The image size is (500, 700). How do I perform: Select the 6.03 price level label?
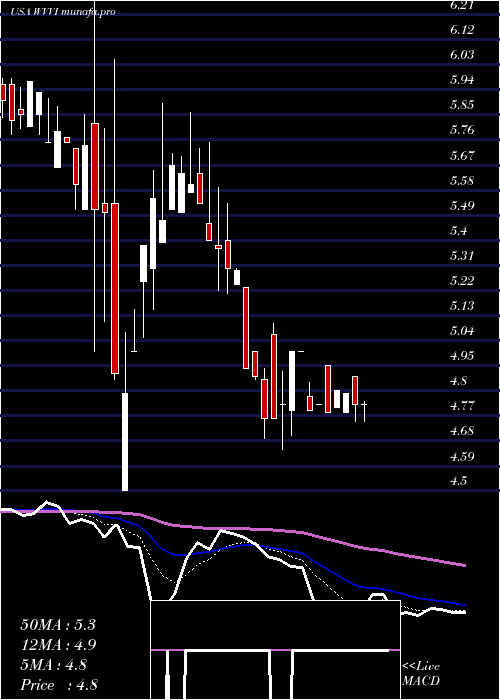[x=462, y=54]
